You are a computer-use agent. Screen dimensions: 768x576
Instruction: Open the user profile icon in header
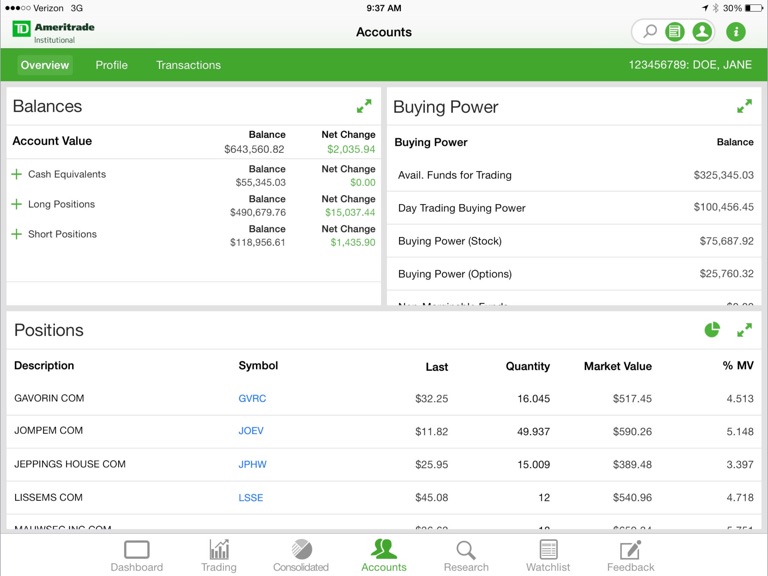point(702,32)
